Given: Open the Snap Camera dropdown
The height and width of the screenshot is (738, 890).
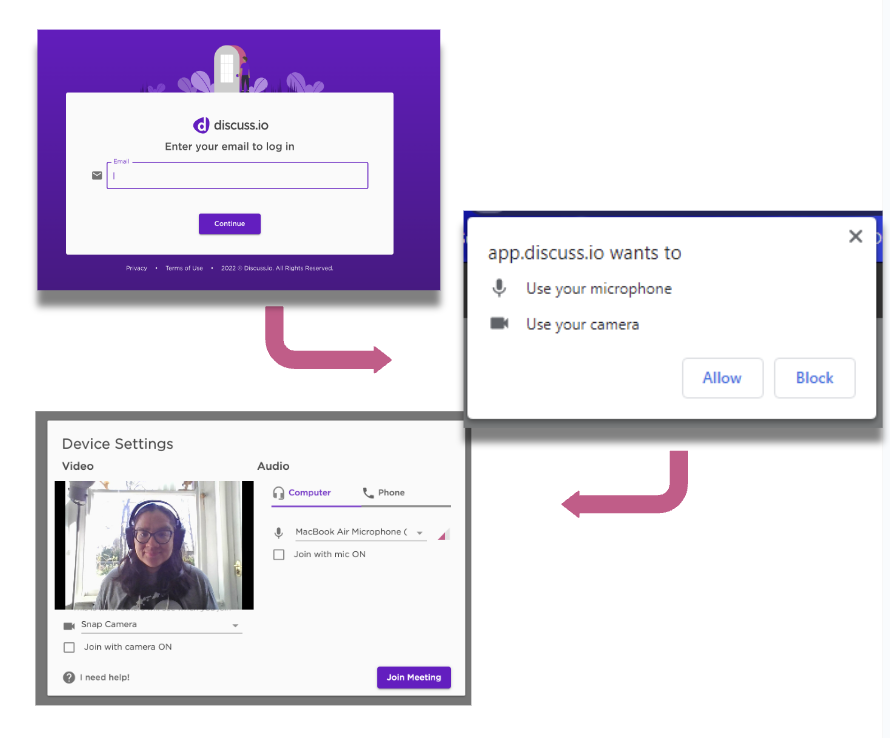Looking at the screenshot, I should [x=161, y=624].
